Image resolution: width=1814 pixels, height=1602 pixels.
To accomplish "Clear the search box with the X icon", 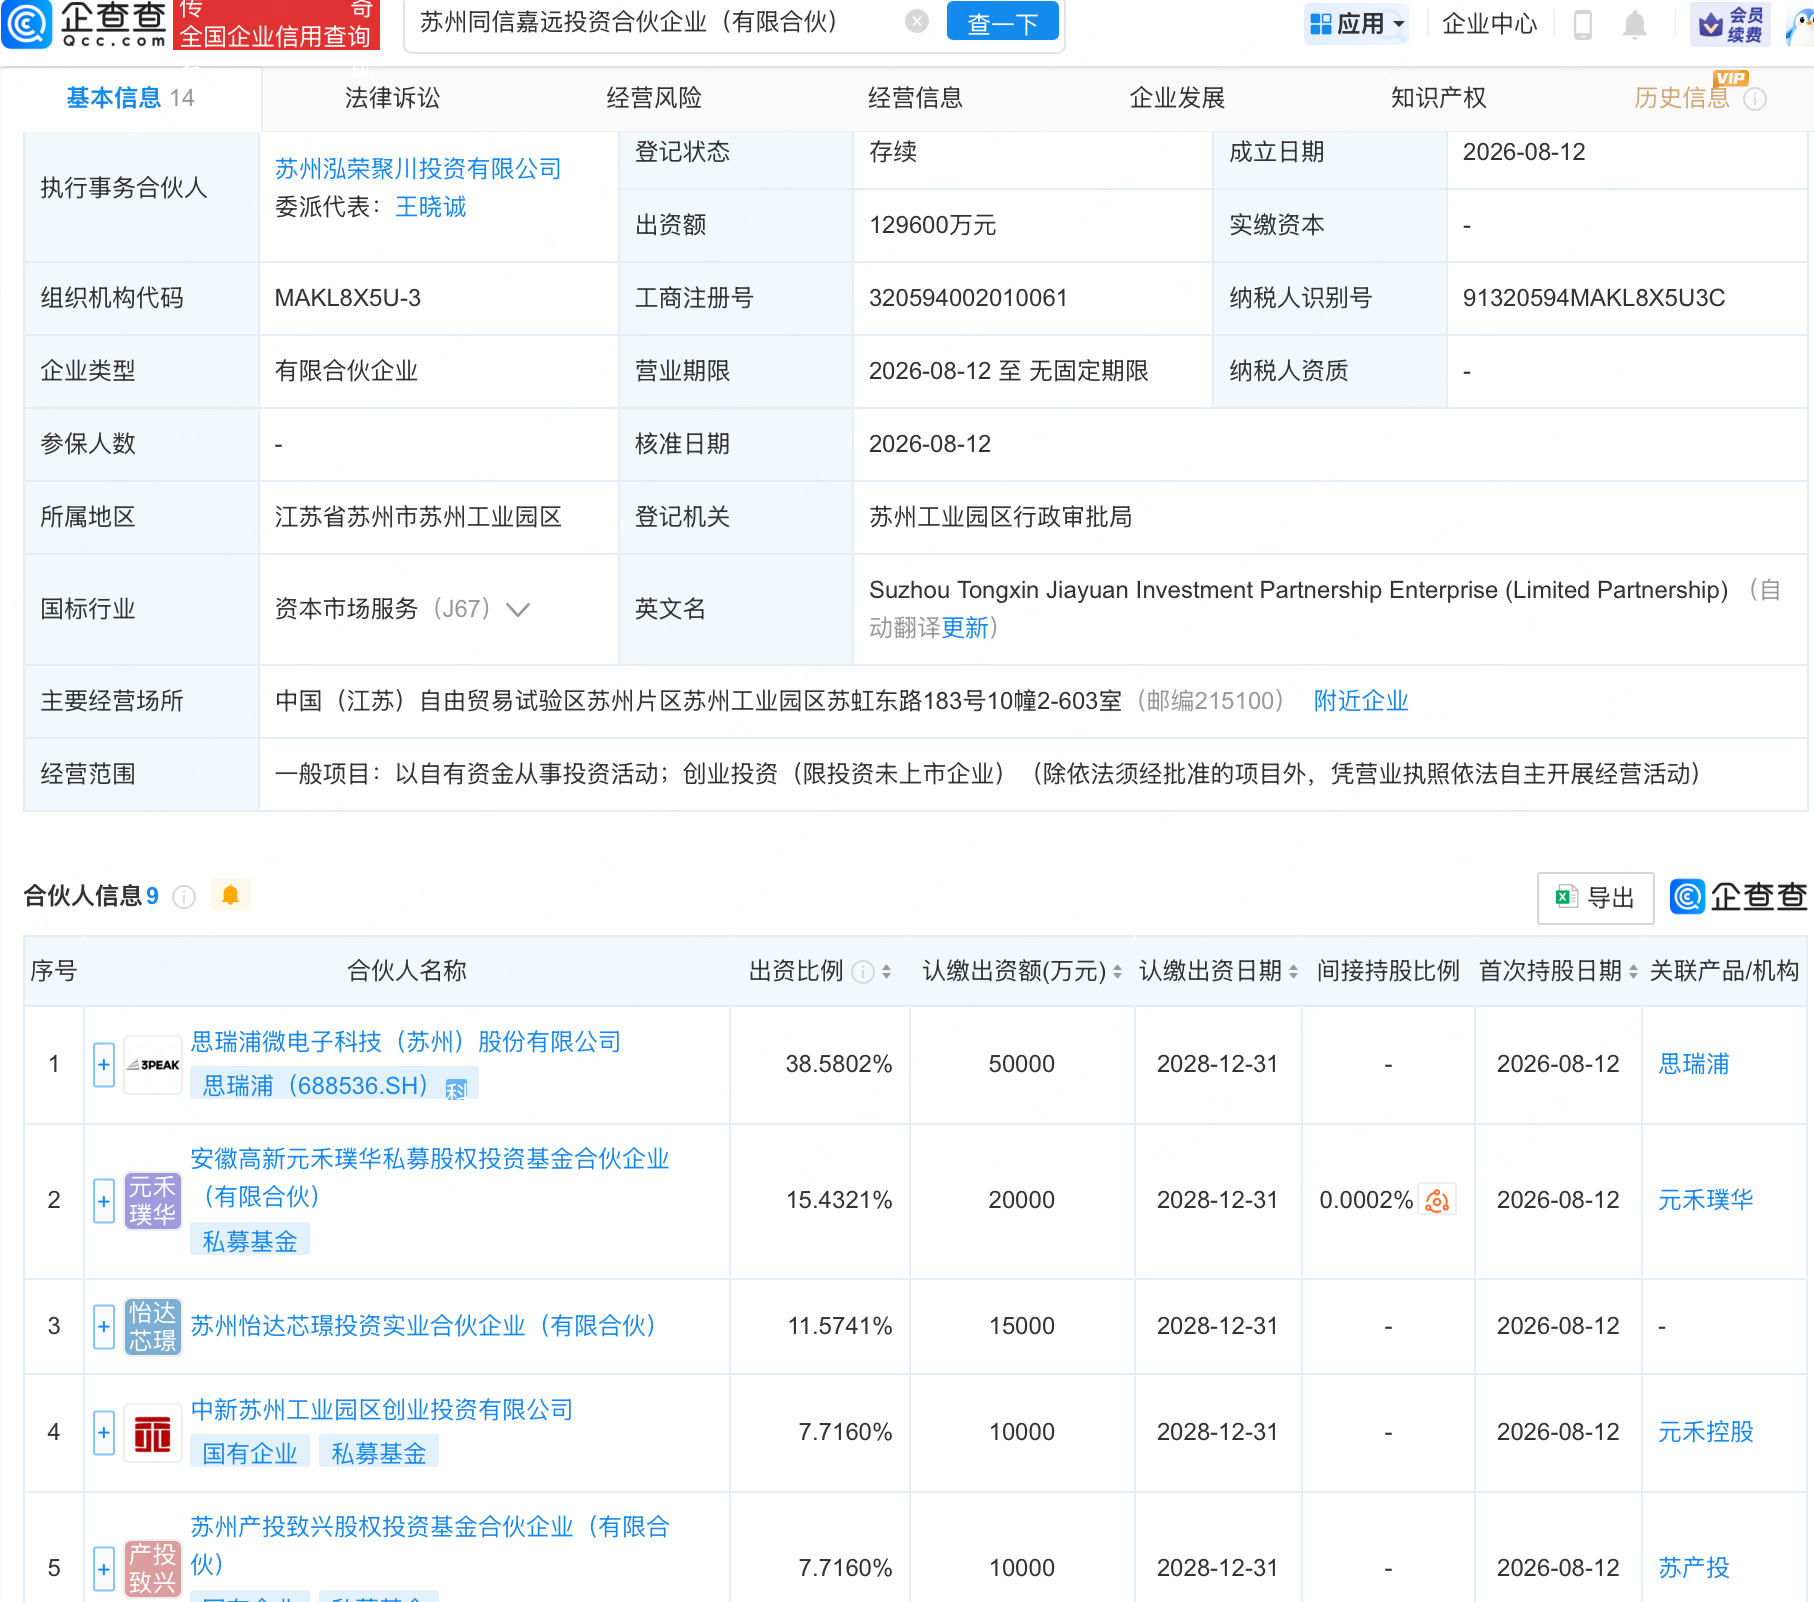I will coord(916,22).
